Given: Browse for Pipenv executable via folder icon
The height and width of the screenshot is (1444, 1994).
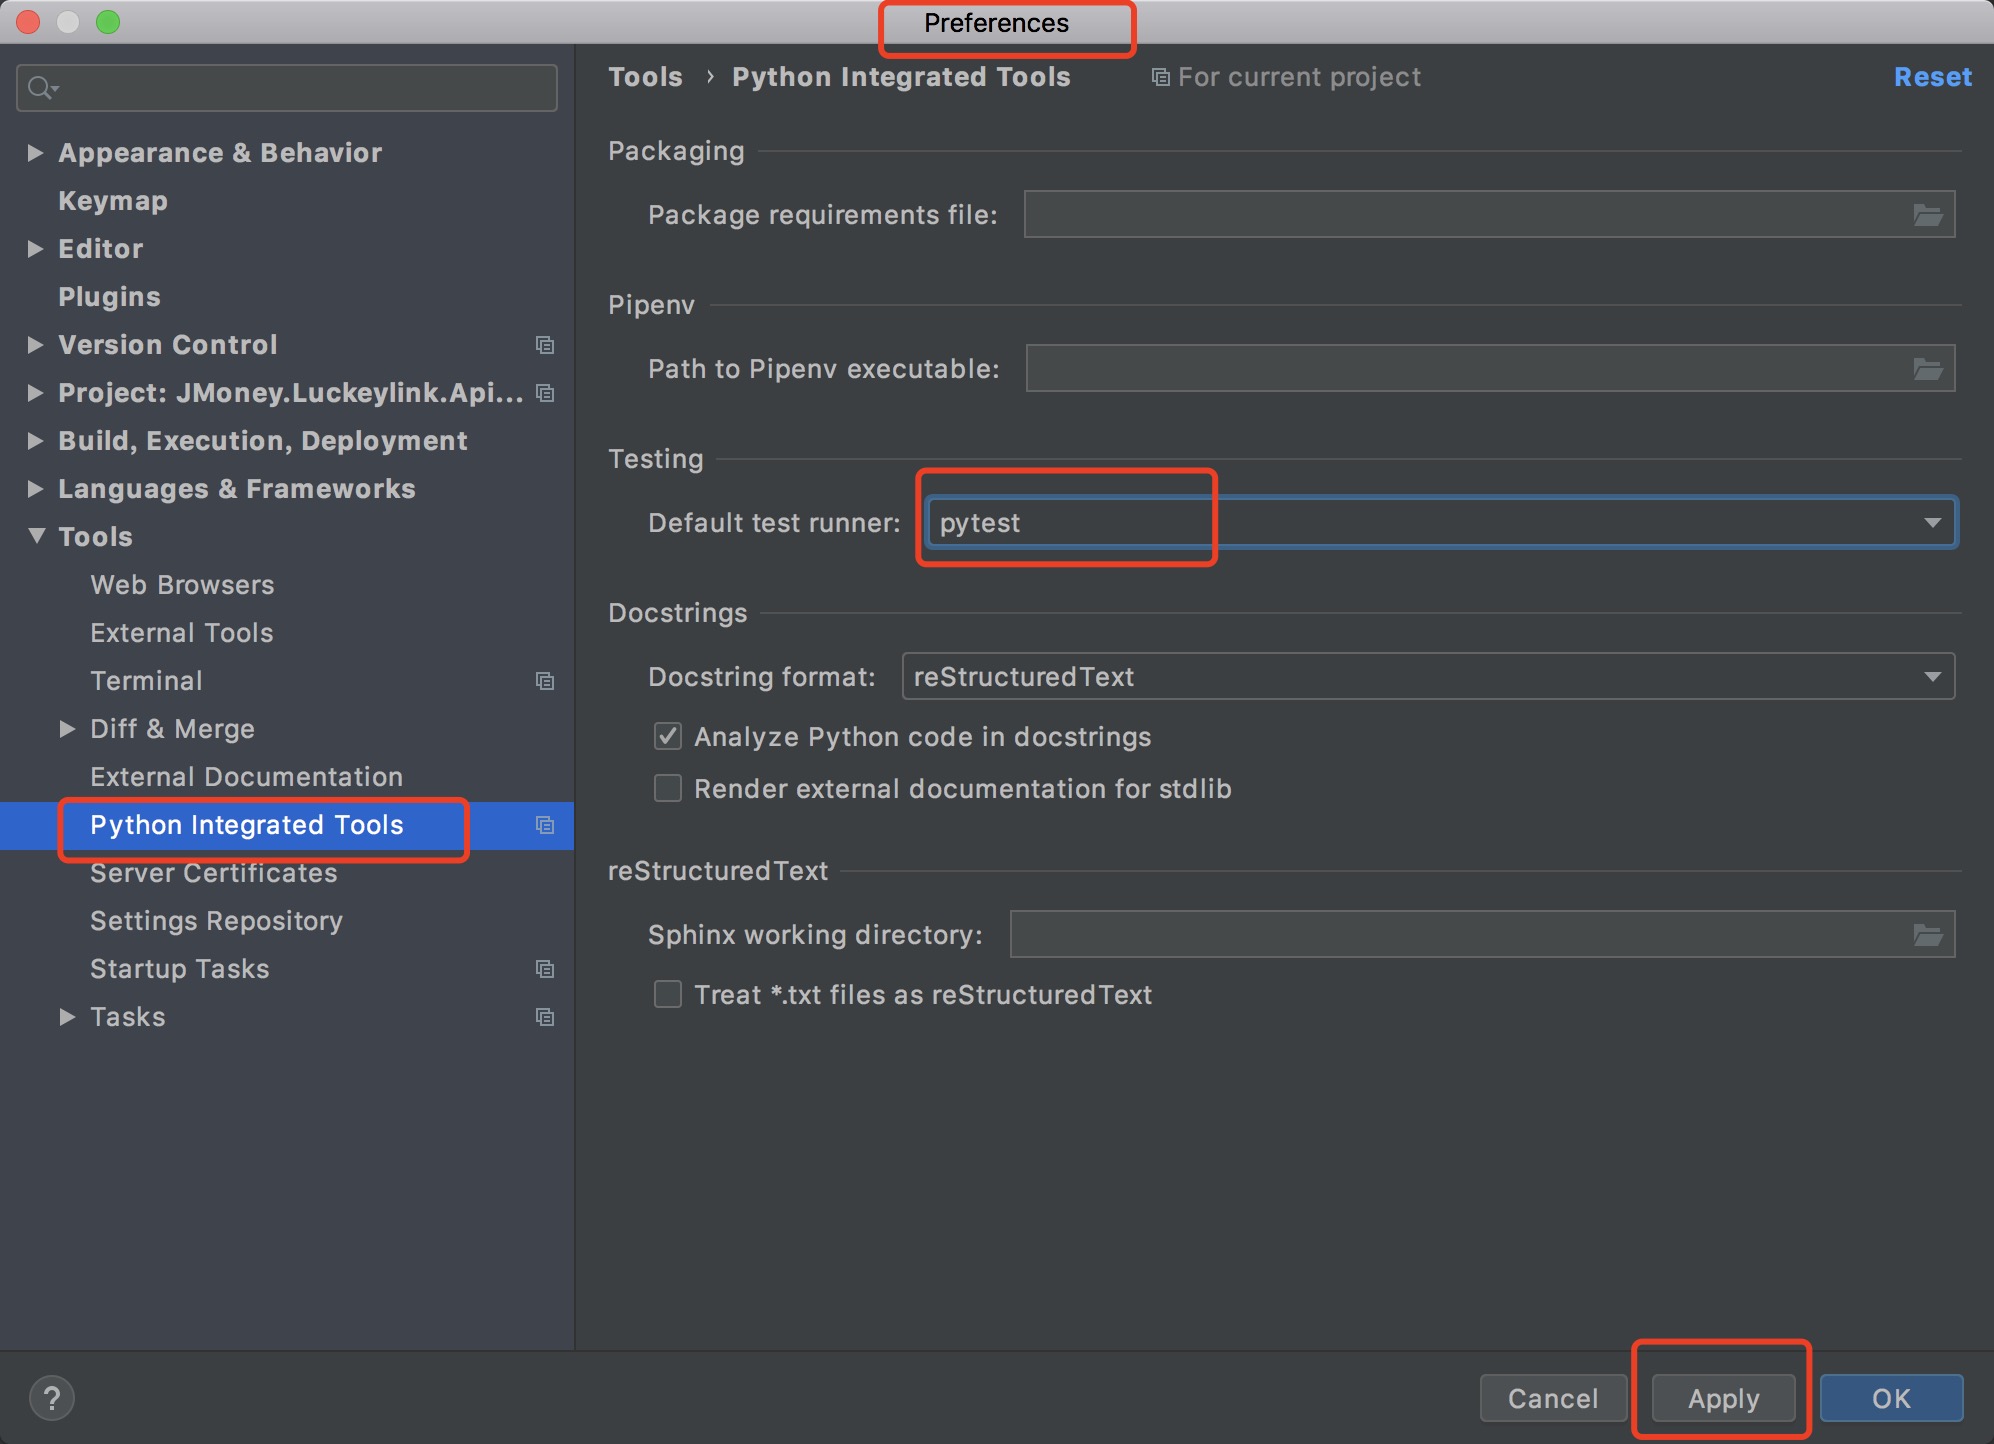Looking at the screenshot, I should coord(1927,369).
